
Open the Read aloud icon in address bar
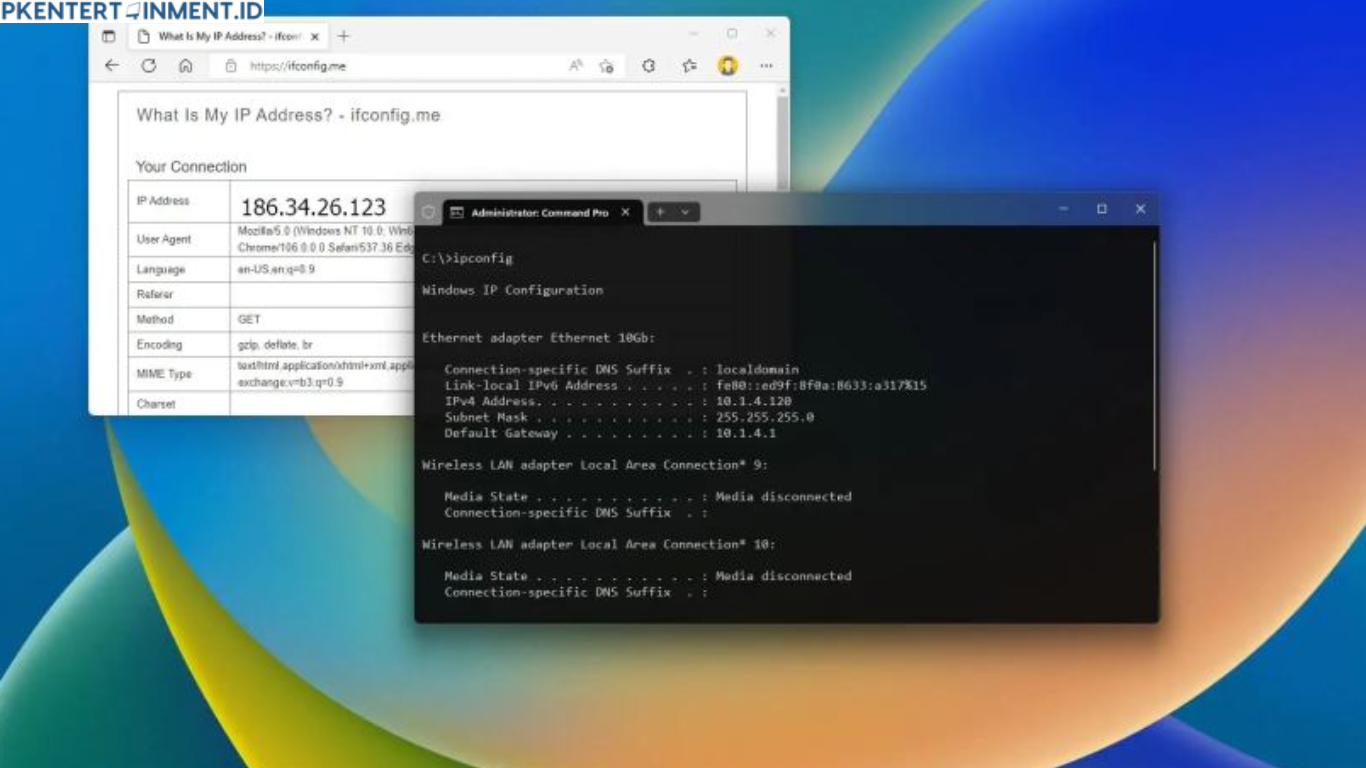pyautogui.click(x=576, y=66)
